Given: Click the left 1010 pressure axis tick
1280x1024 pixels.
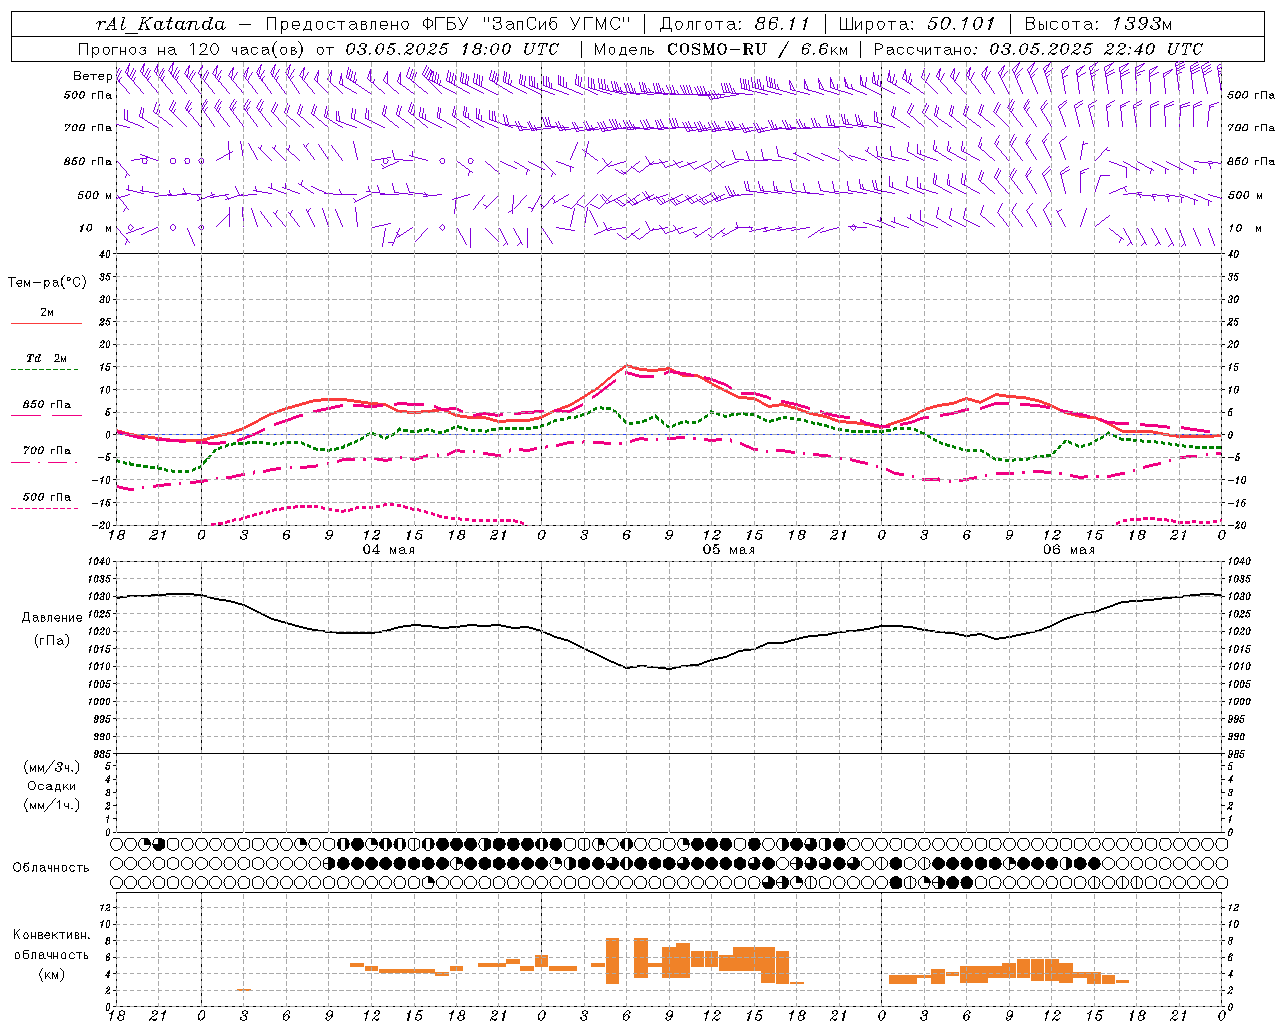Looking at the screenshot, I should (x=99, y=667).
